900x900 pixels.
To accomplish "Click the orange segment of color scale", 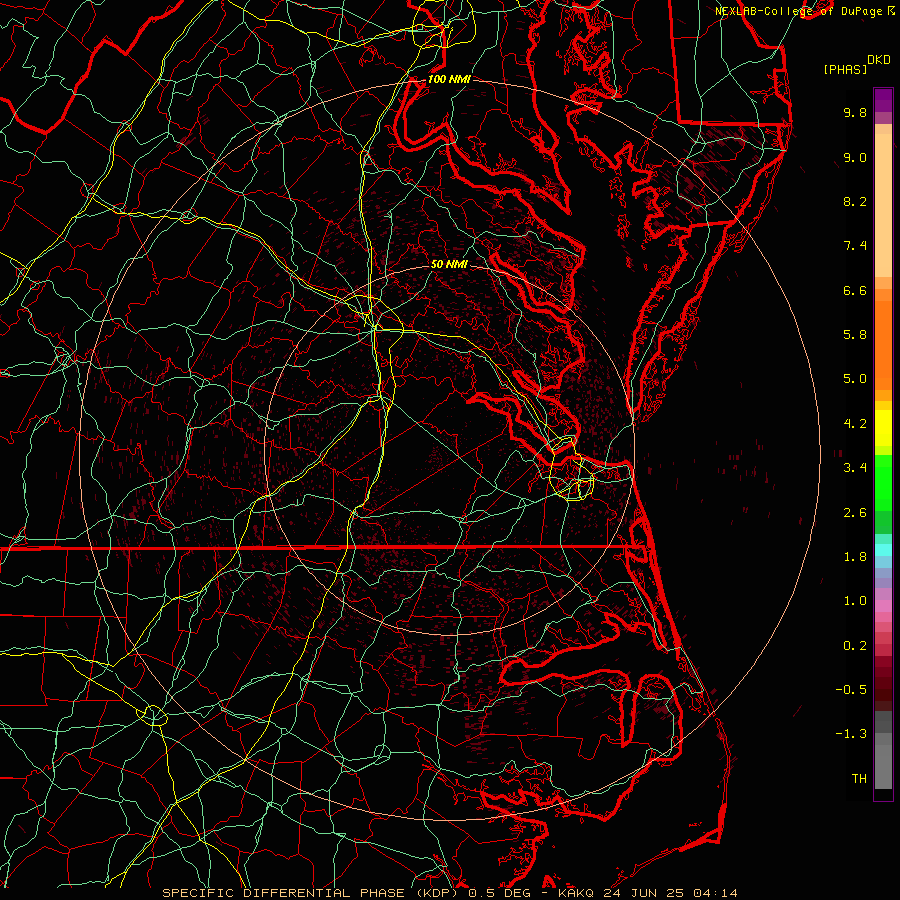I will pos(883,346).
